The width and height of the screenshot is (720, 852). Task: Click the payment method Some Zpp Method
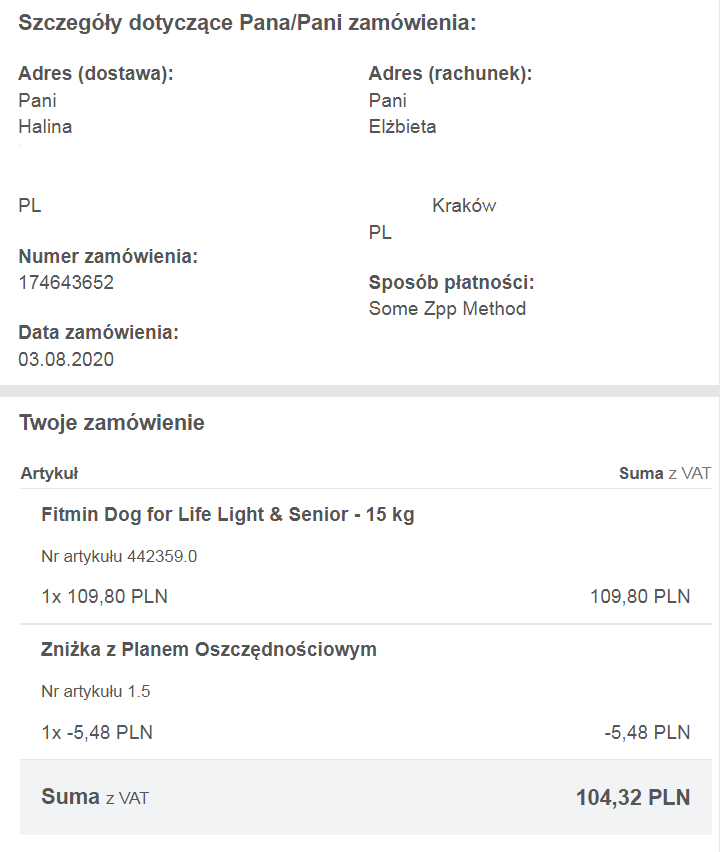pyautogui.click(x=447, y=309)
